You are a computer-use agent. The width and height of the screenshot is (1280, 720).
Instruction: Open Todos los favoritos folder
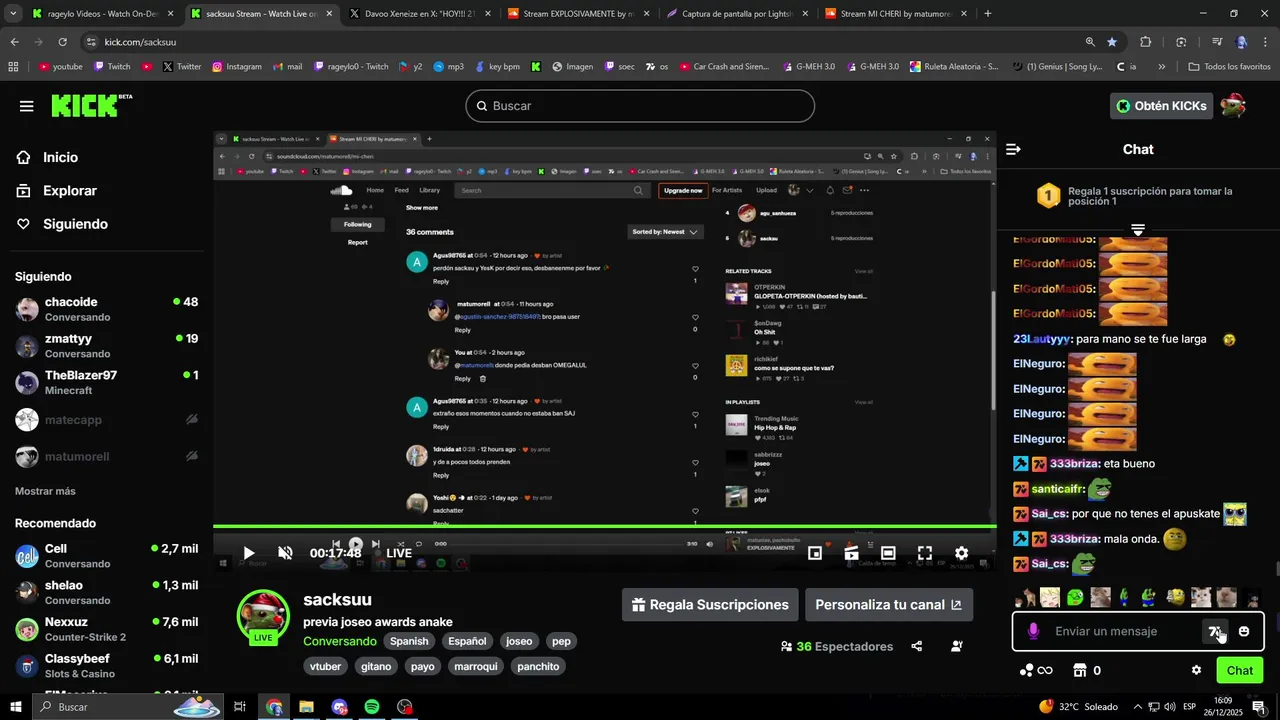point(1229,67)
